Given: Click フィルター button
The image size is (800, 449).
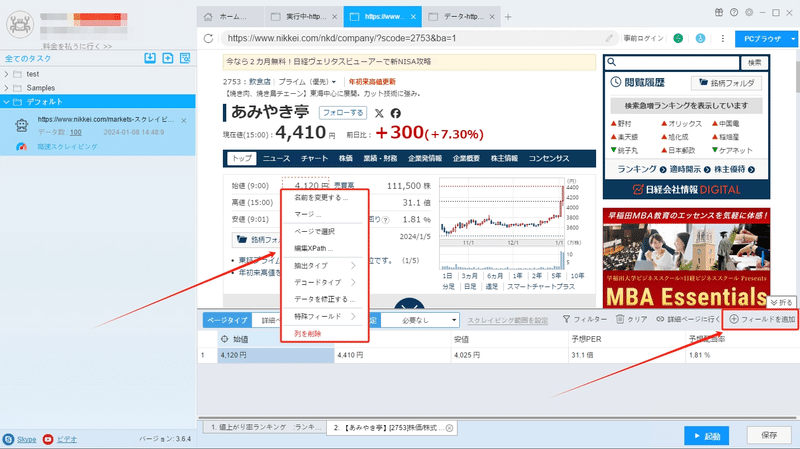Looking at the screenshot, I should [585, 319].
